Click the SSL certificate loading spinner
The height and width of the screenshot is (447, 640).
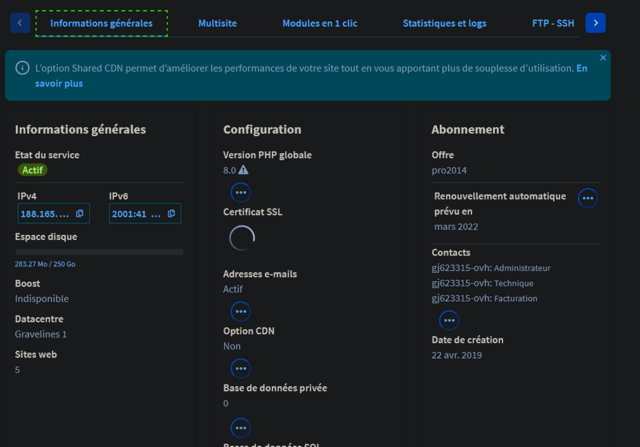click(242, 238)
